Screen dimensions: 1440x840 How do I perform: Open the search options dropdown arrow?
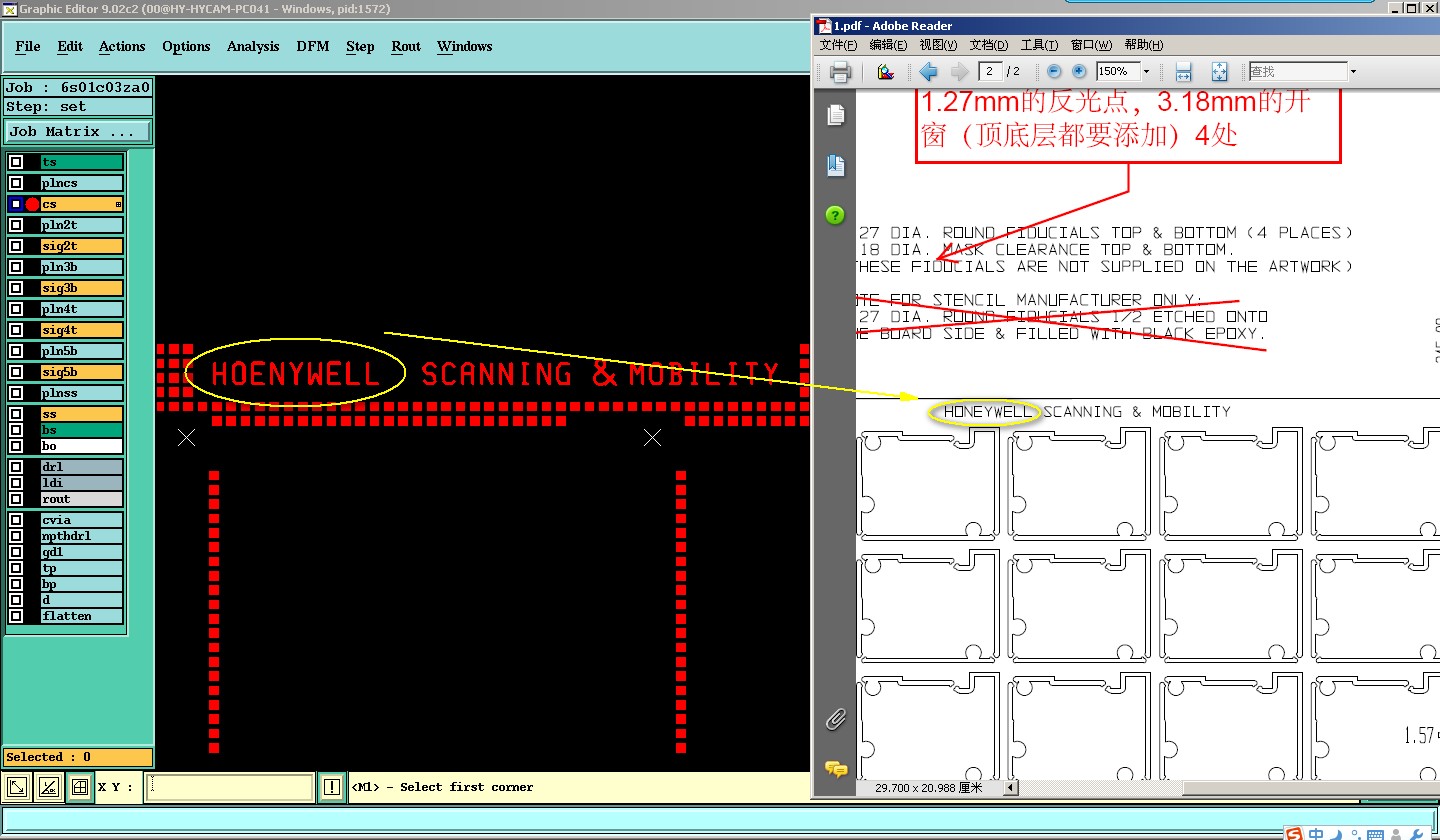pyautogui.click(x=1353, y=72)
